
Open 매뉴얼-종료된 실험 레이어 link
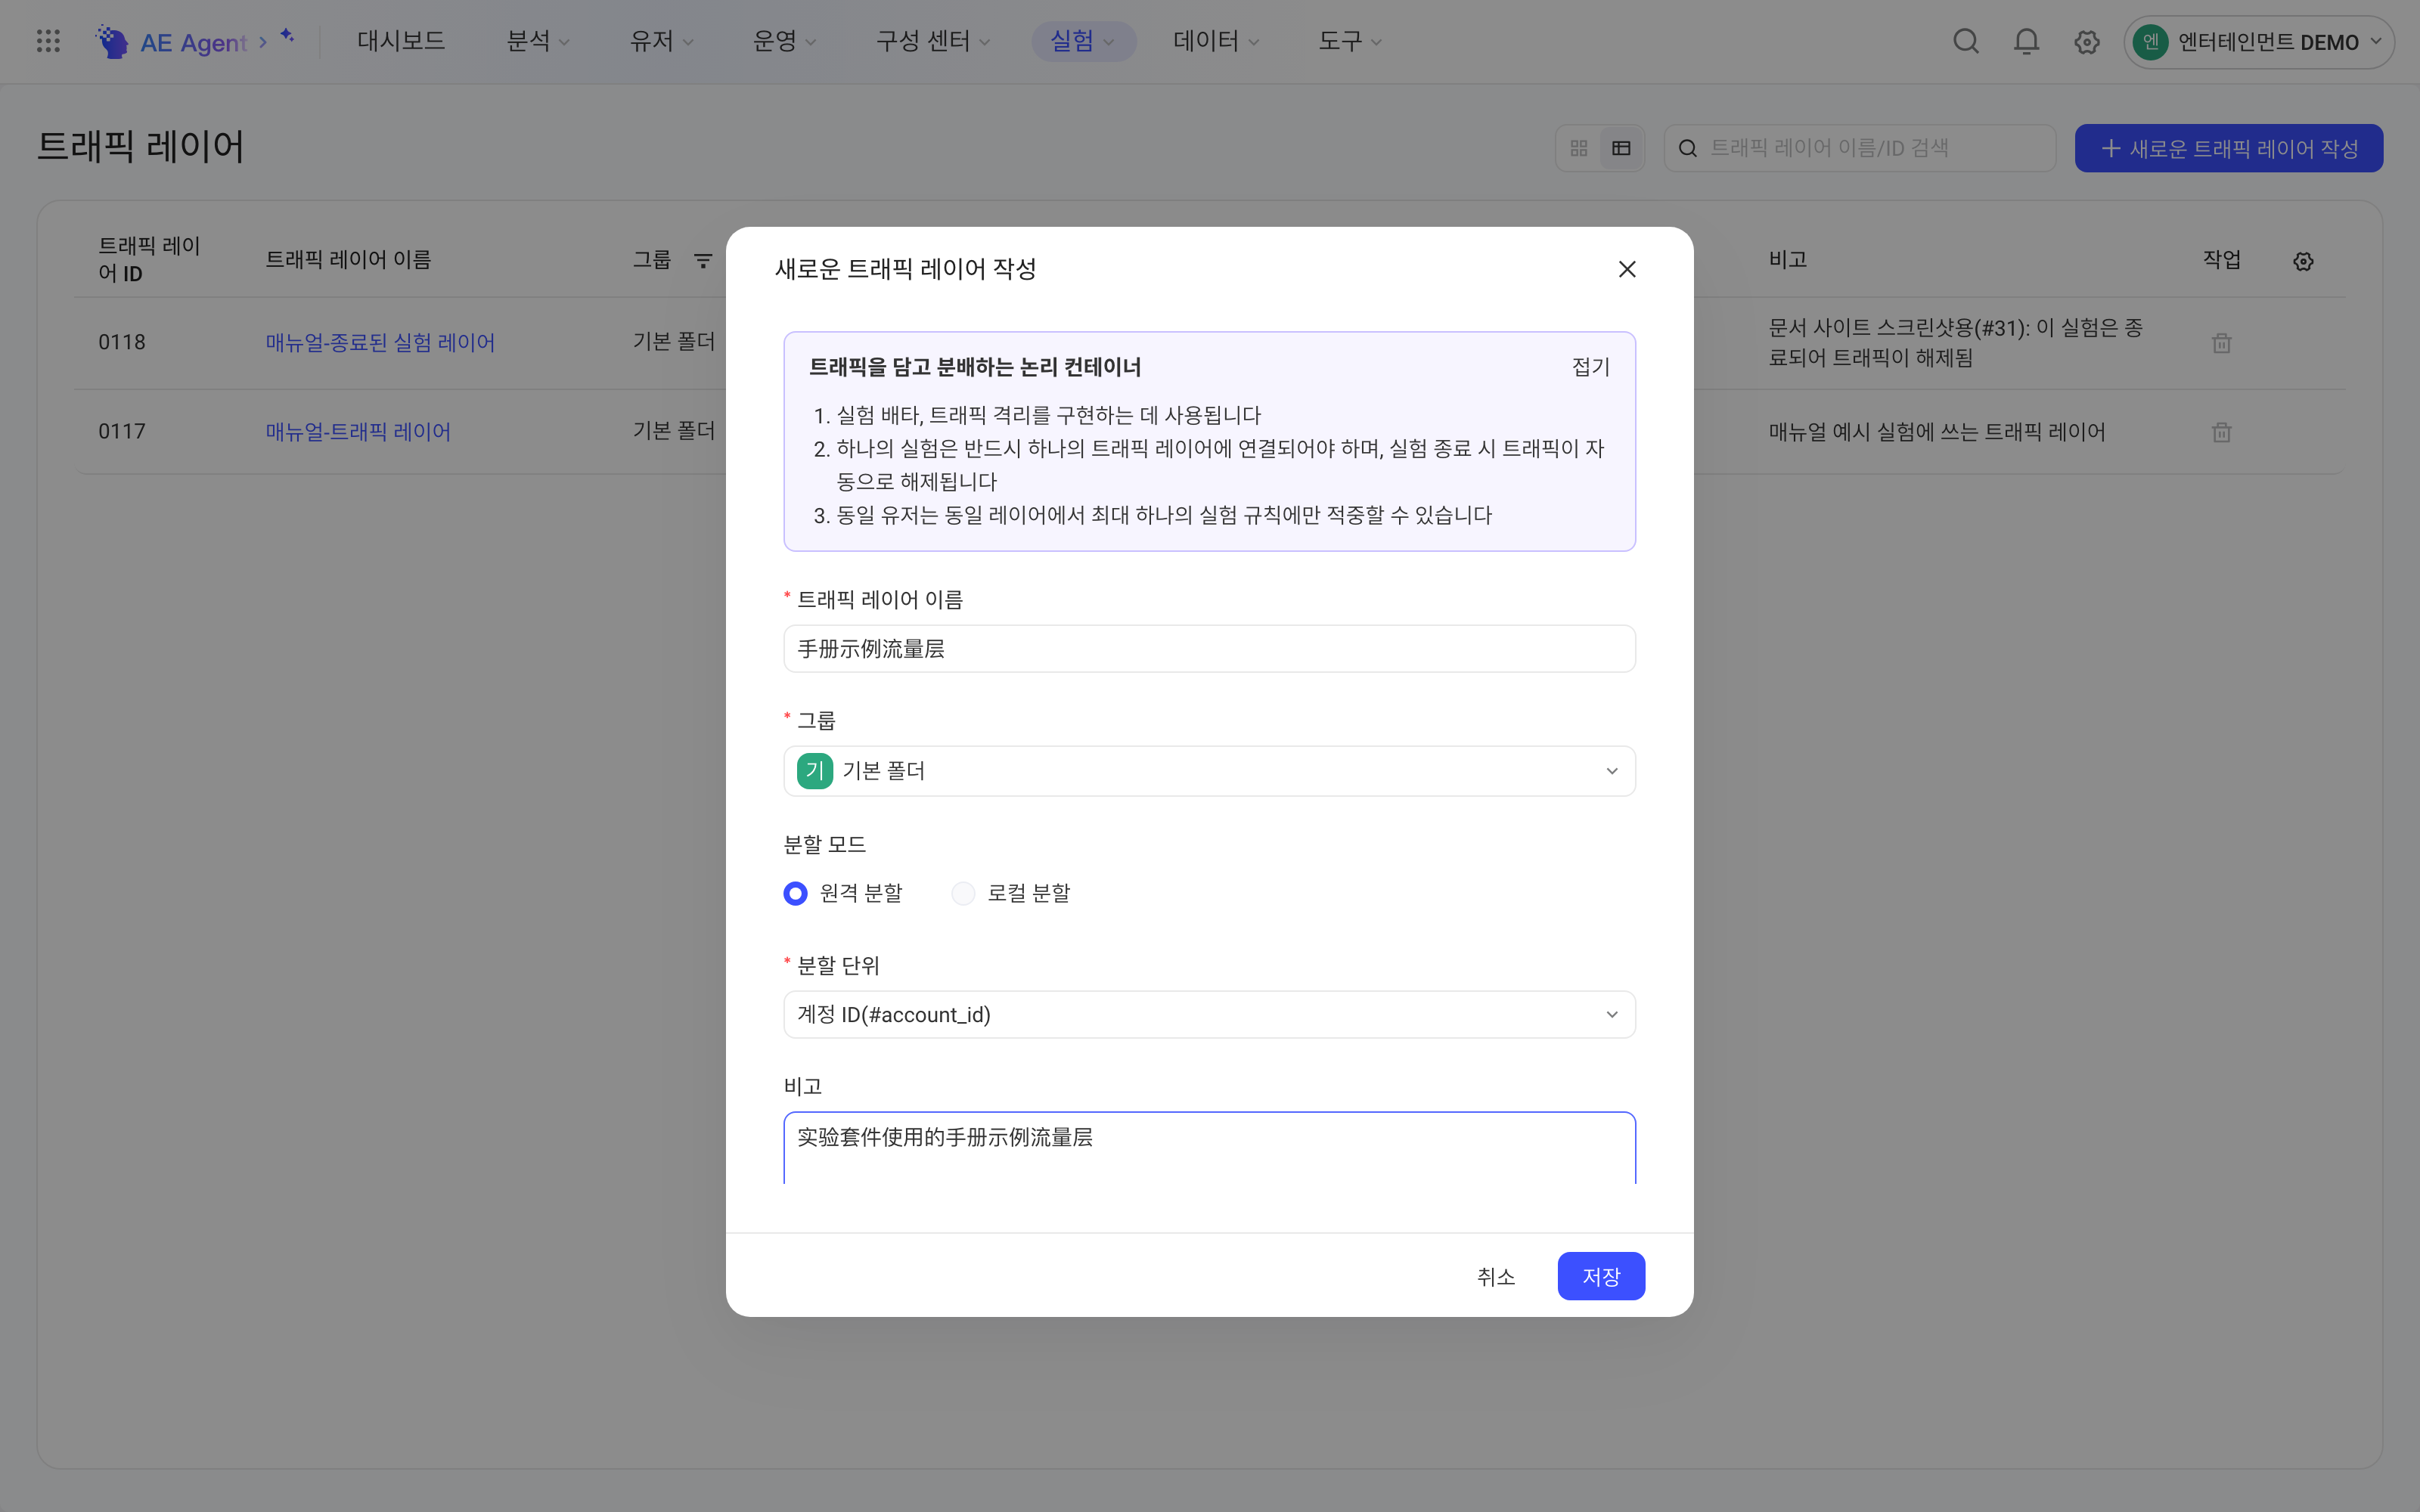click(x=380, y=342)
